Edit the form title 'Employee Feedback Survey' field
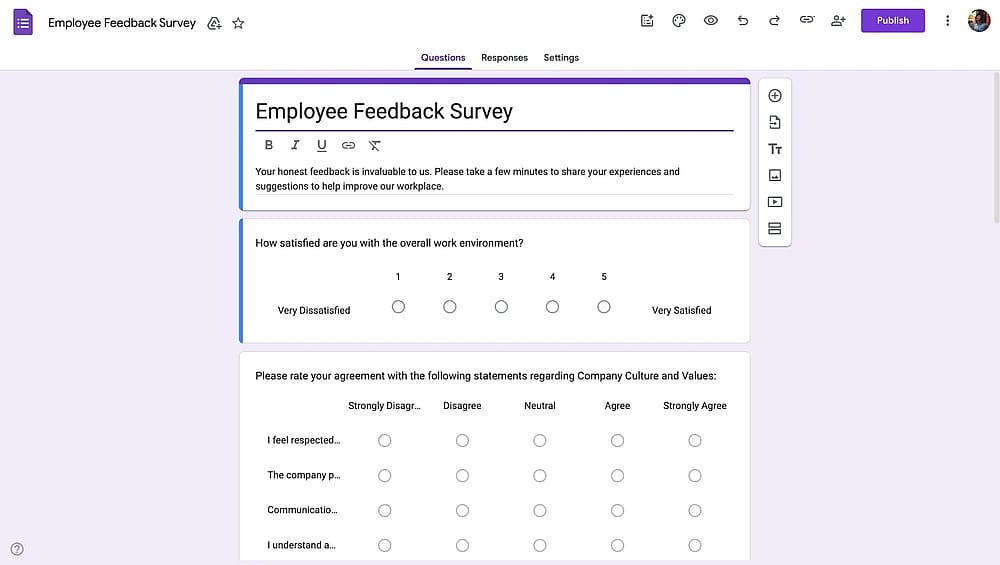The width and height of the screenshot is (1000, 565). (494, 112)
